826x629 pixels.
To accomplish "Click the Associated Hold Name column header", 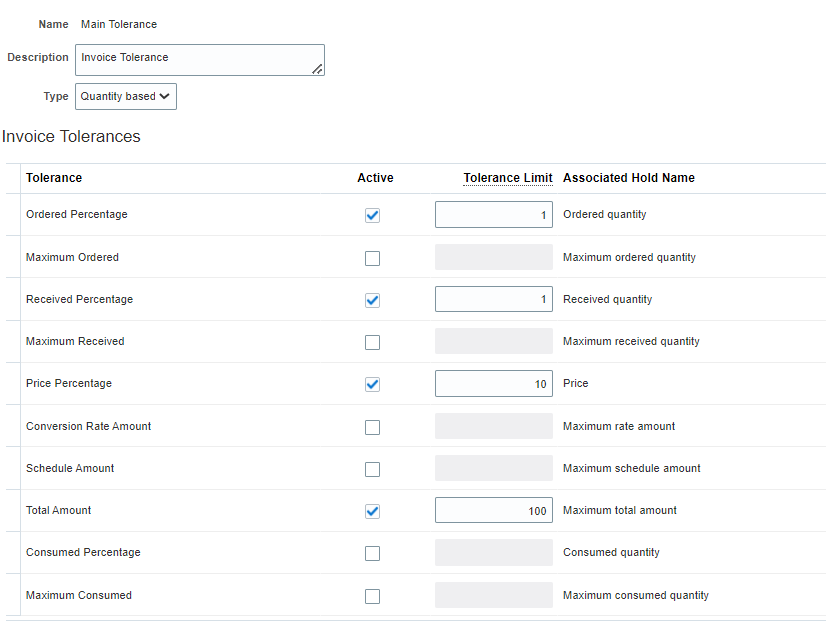I will click(x=628, y=178).
